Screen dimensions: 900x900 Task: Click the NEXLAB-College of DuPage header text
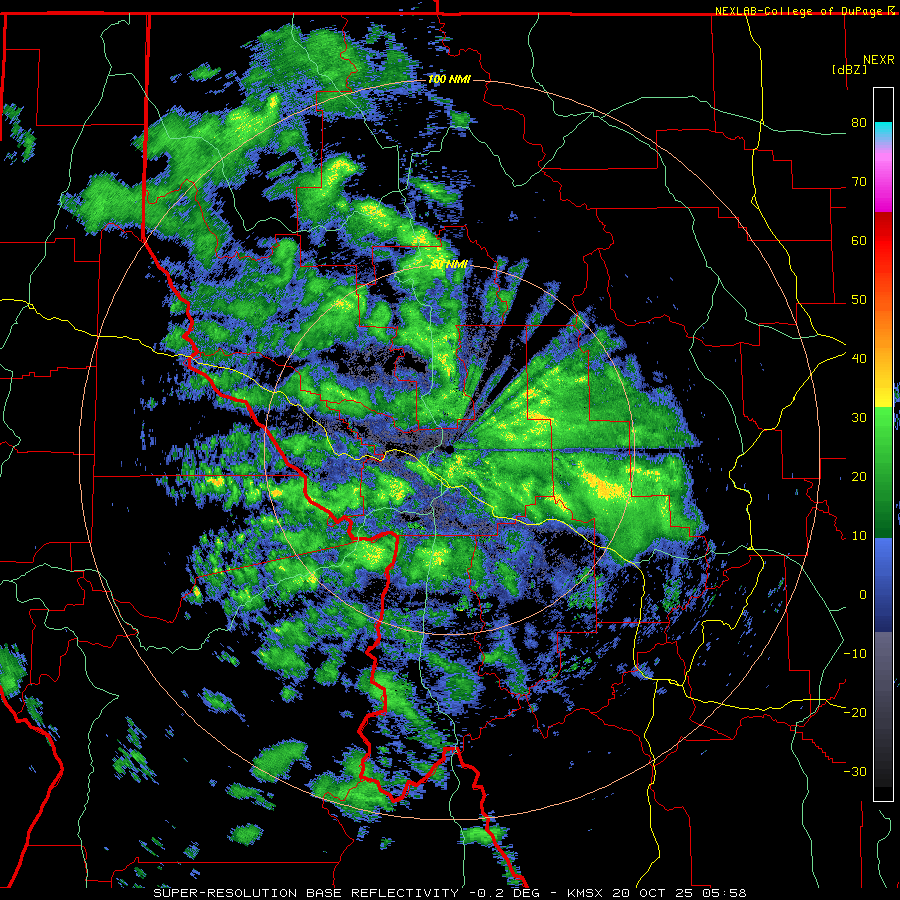point(800,11)
